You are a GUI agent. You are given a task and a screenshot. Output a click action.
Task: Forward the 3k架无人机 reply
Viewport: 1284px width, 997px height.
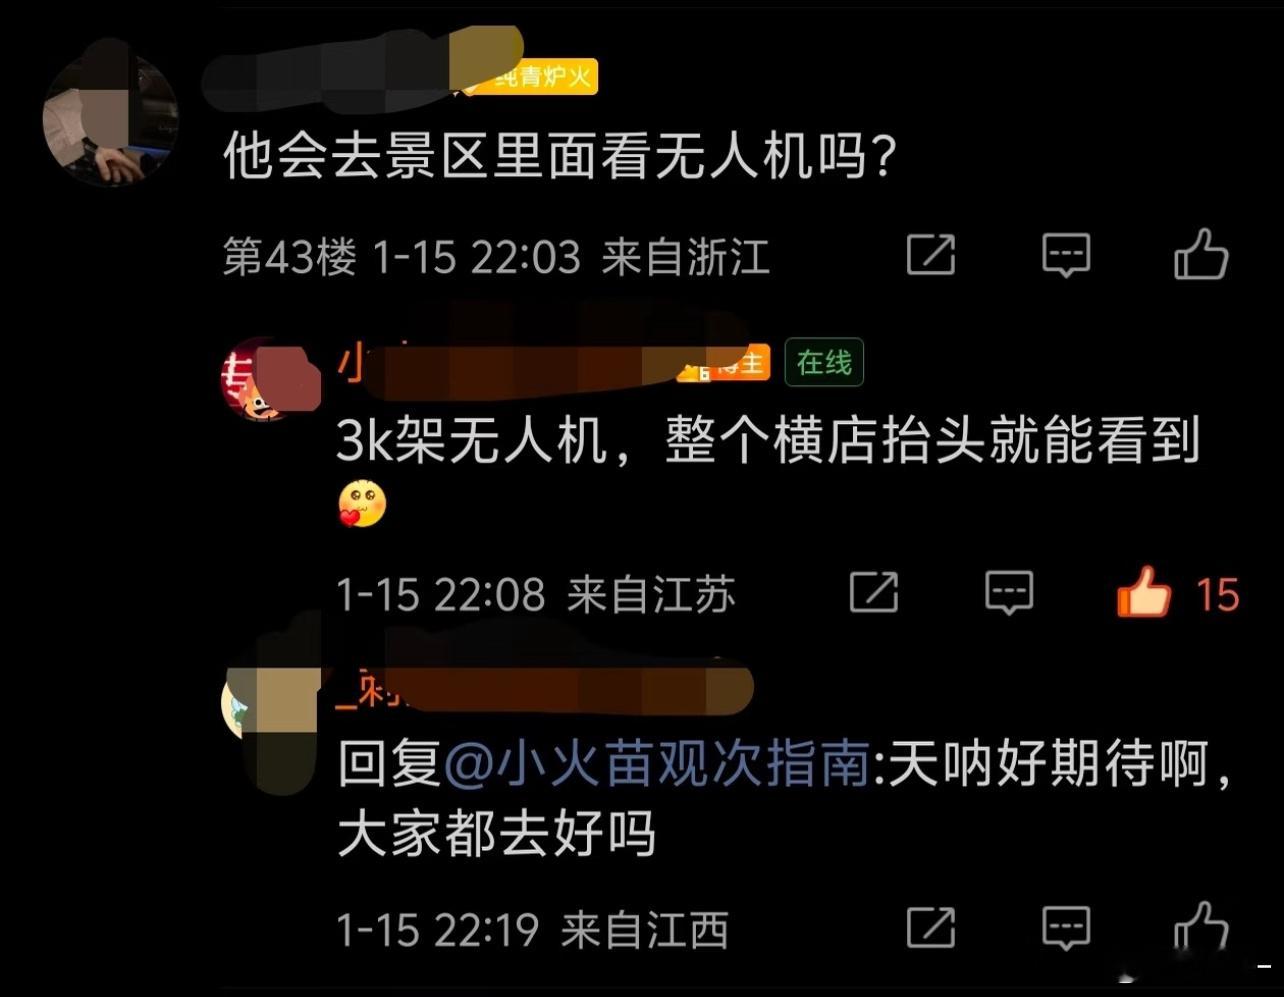point(874,593)
